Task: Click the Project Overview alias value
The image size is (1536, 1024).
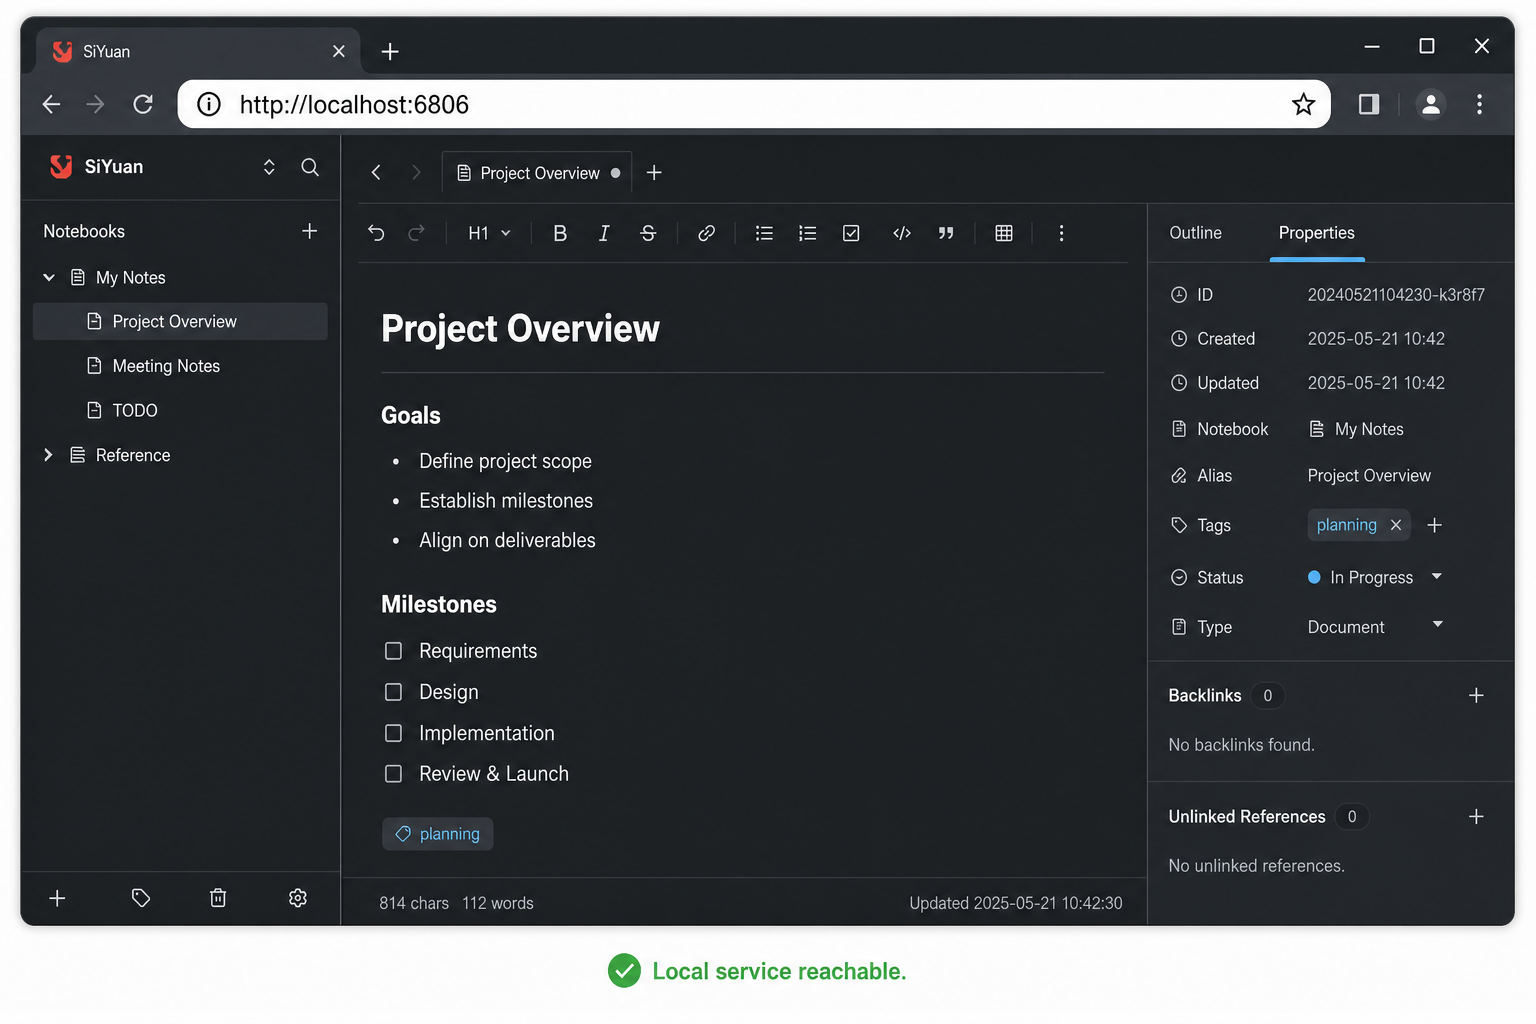Action: coord(1369,475)
